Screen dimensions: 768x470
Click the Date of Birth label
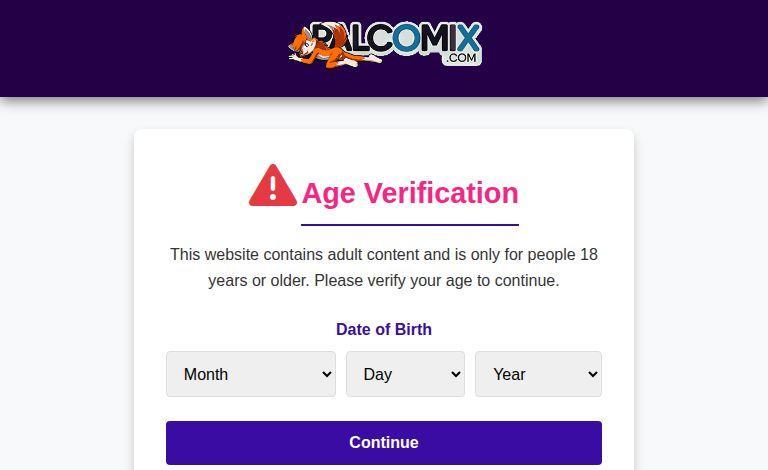coord(384,329)
